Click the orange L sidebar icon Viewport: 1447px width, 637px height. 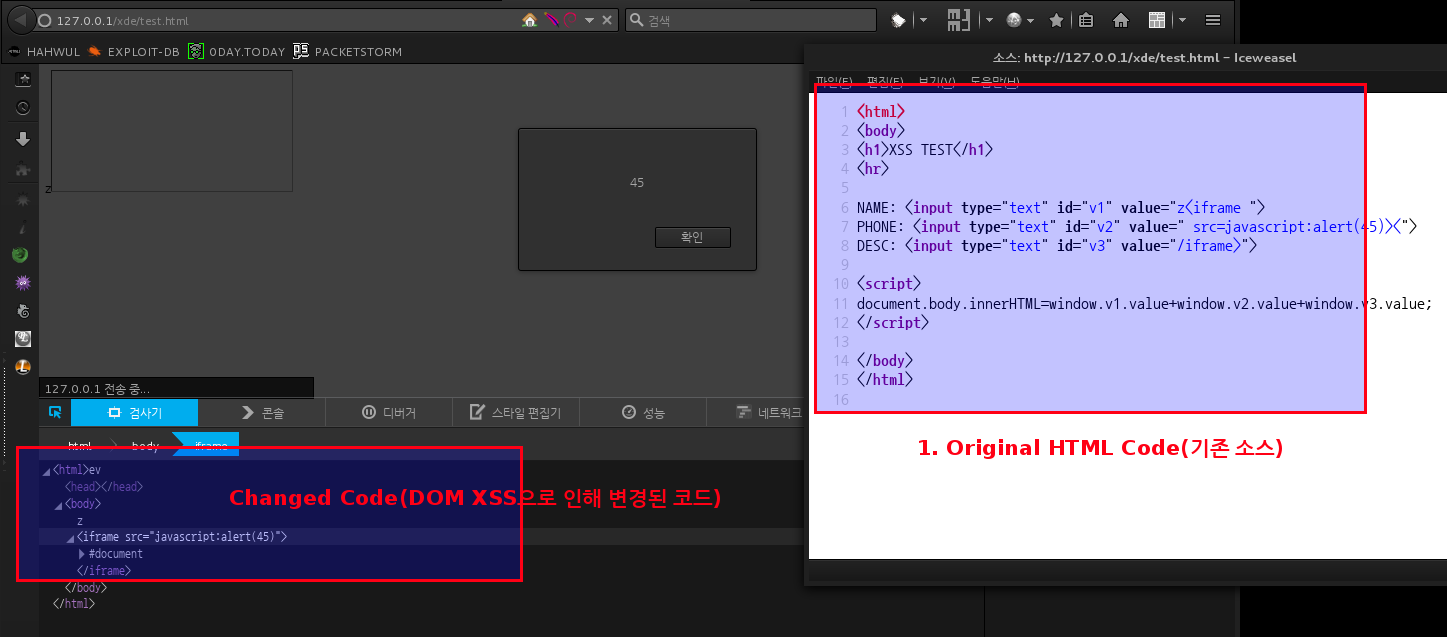(x=23, y=368)
